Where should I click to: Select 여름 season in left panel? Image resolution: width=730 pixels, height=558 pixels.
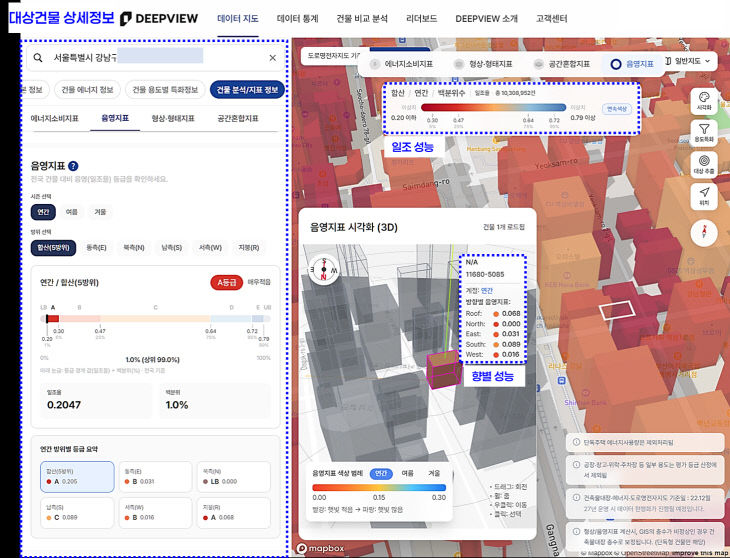tap(72, 212)
